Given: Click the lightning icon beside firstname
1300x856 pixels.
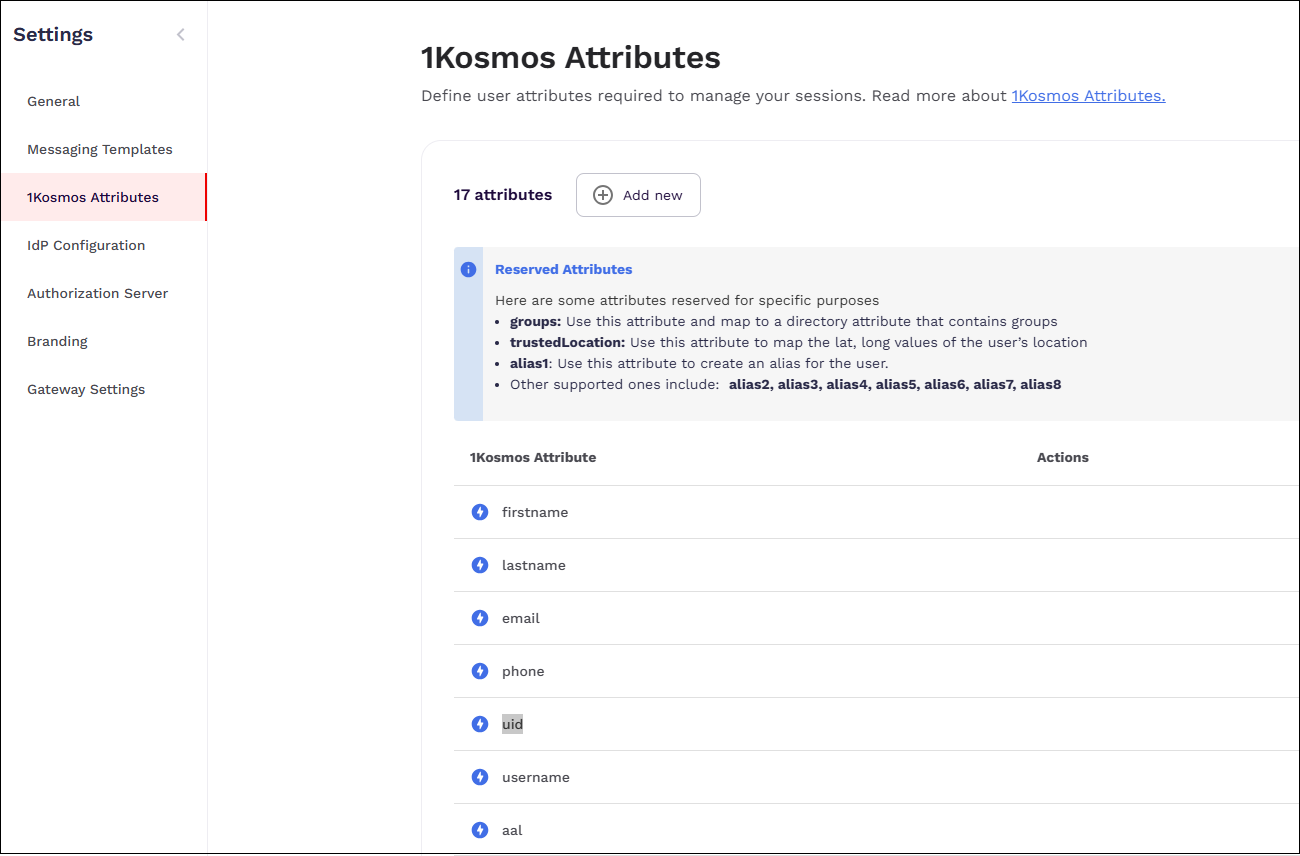Looking at the screenshot, I should 480,512.
